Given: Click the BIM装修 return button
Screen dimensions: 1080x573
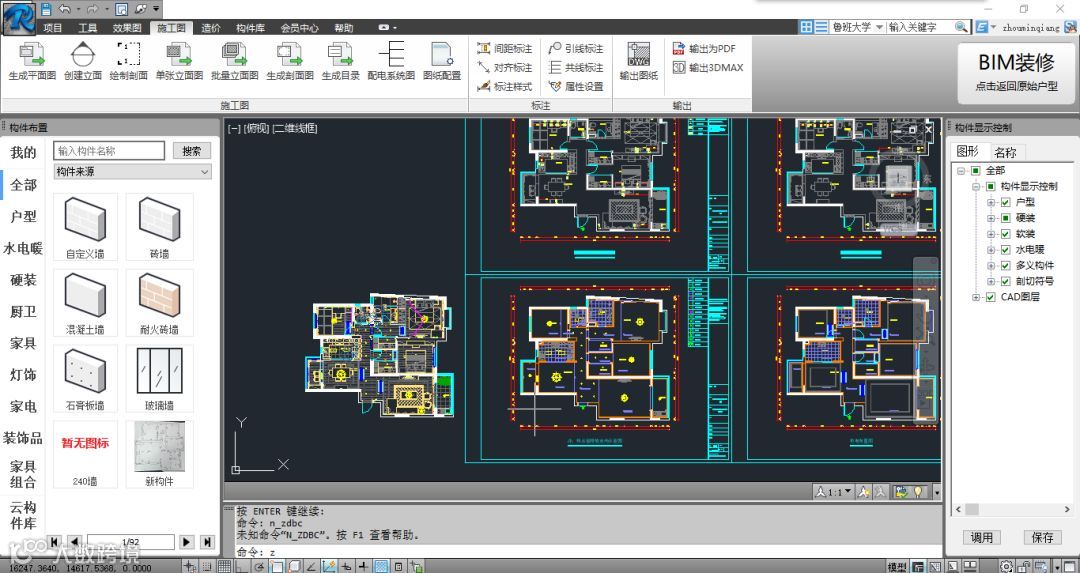Looking at the screenshot, I should coord(1016,72).
